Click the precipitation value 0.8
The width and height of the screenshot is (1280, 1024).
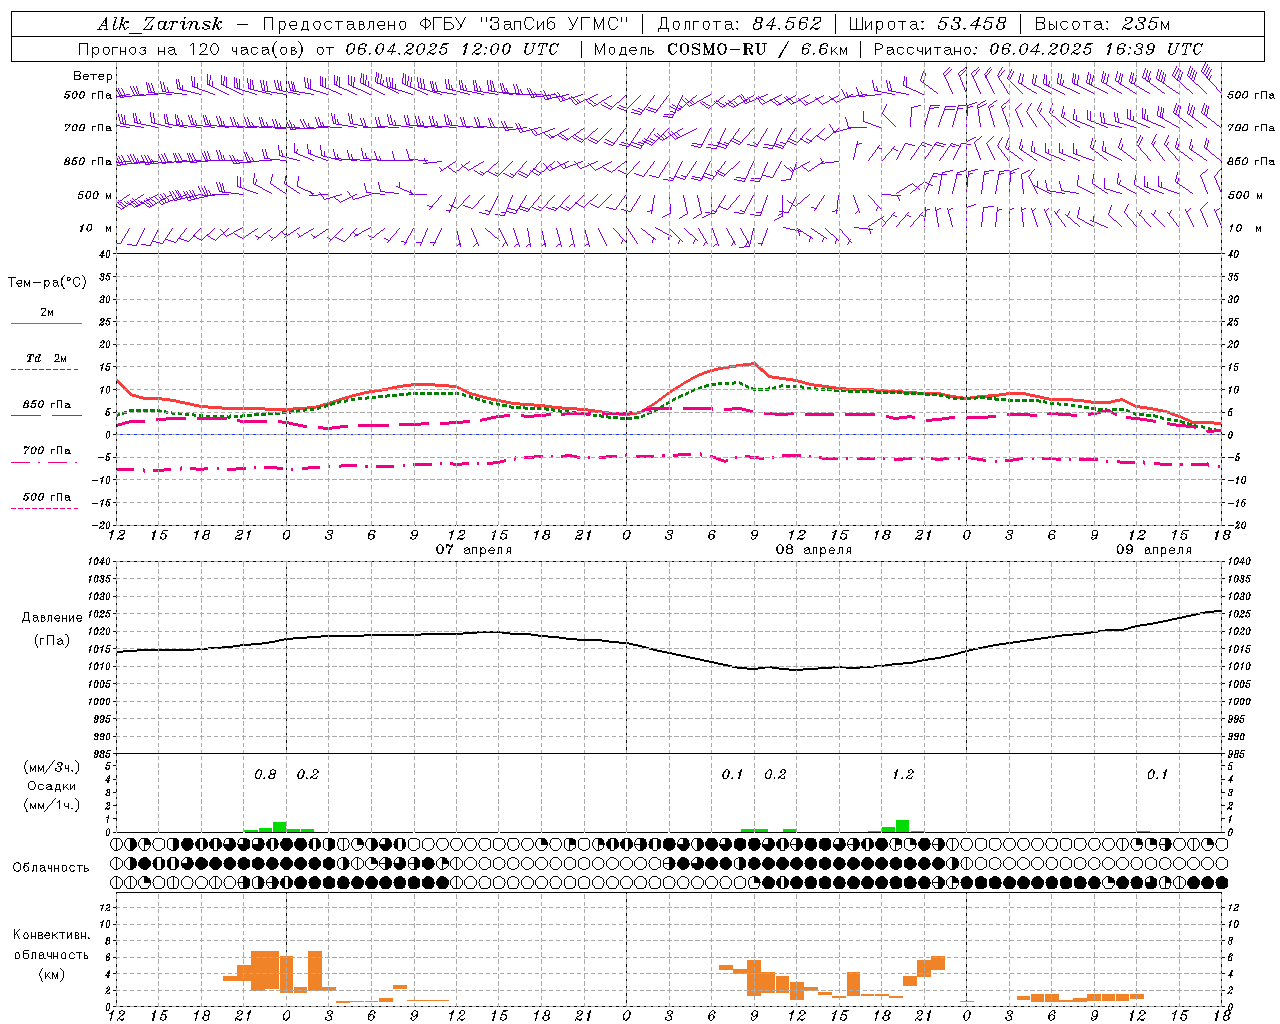click(265, 775)
